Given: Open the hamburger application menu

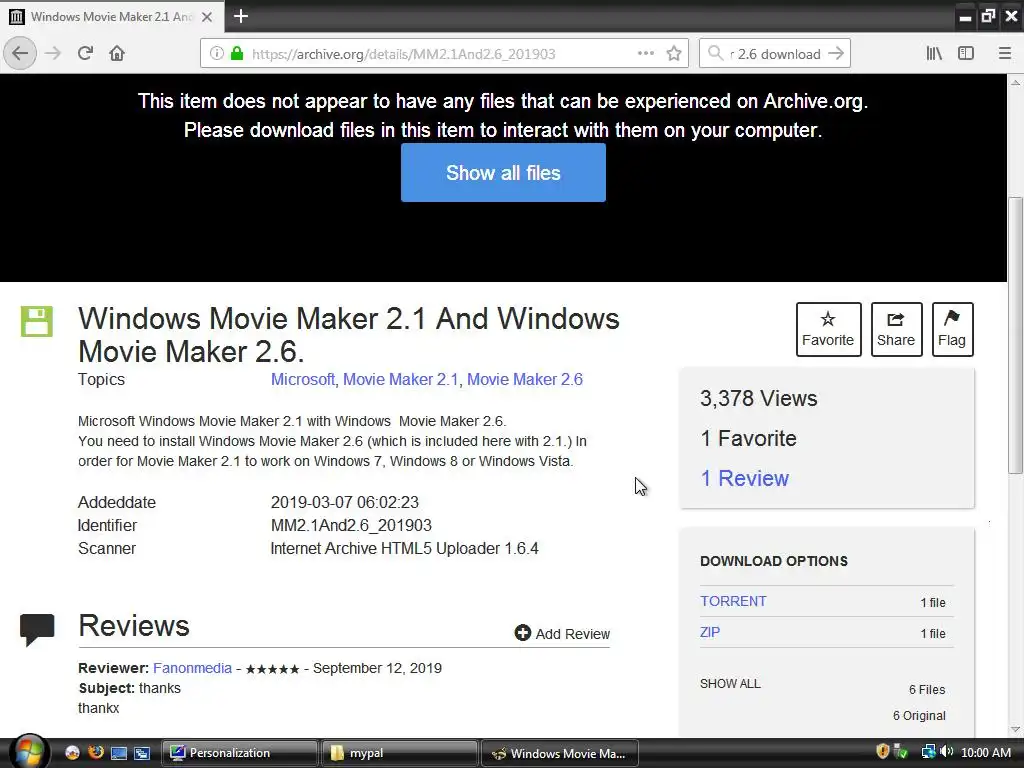Looking at the screenshot, I should pos(1005,54).
